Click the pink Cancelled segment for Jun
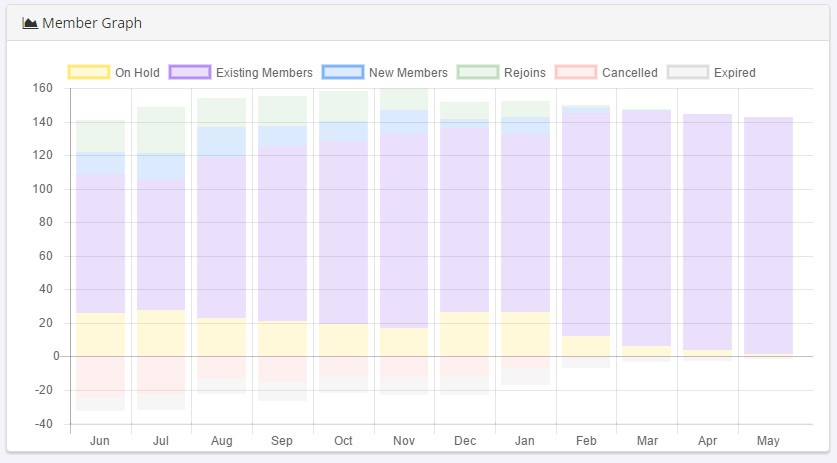 pyautogui.click(x=100, y=377)
